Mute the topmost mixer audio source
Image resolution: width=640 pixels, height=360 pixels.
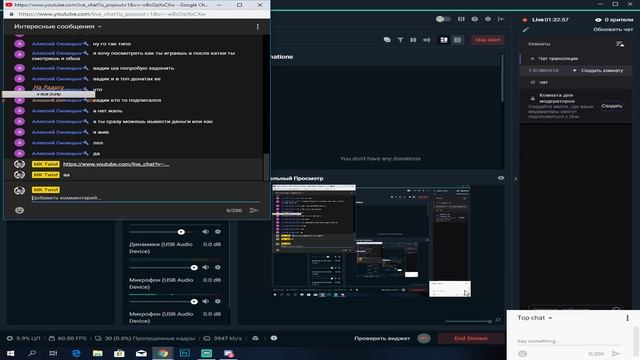(205, 232)
